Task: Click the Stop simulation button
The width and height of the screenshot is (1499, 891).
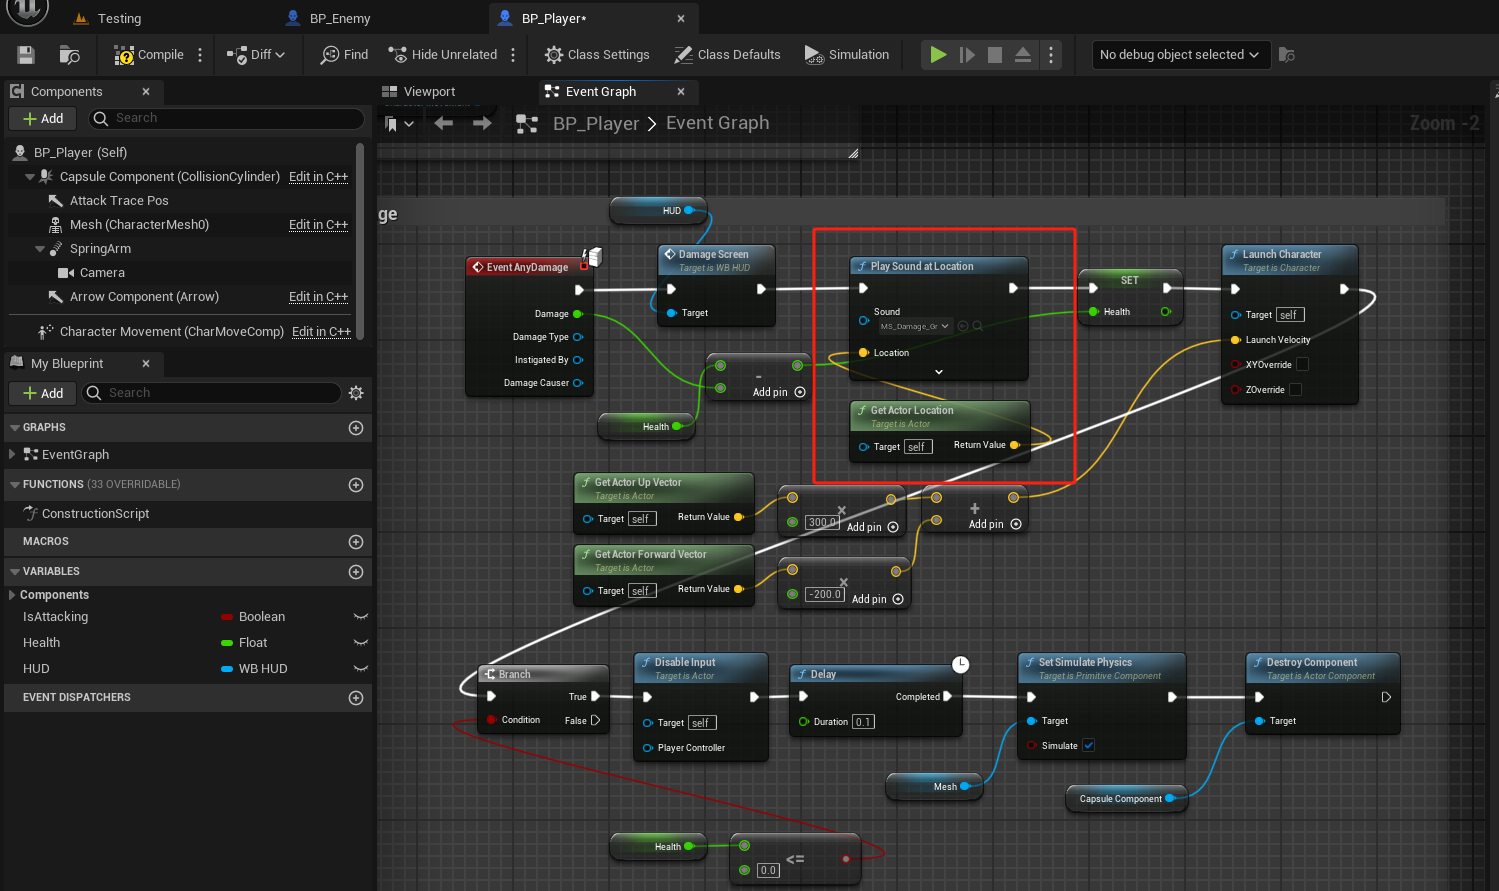Action: point(995,55)
